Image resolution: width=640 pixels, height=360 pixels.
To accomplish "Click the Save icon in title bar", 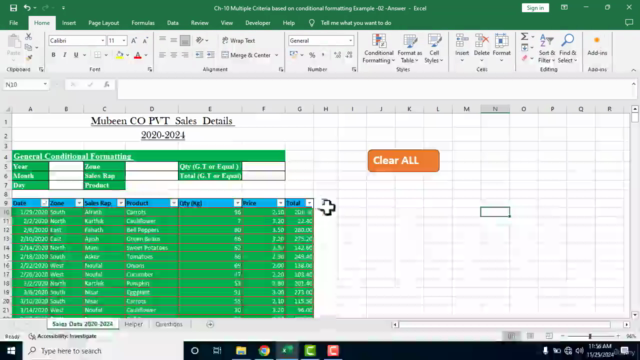I will pyautogui.click(x=13, y=8).
